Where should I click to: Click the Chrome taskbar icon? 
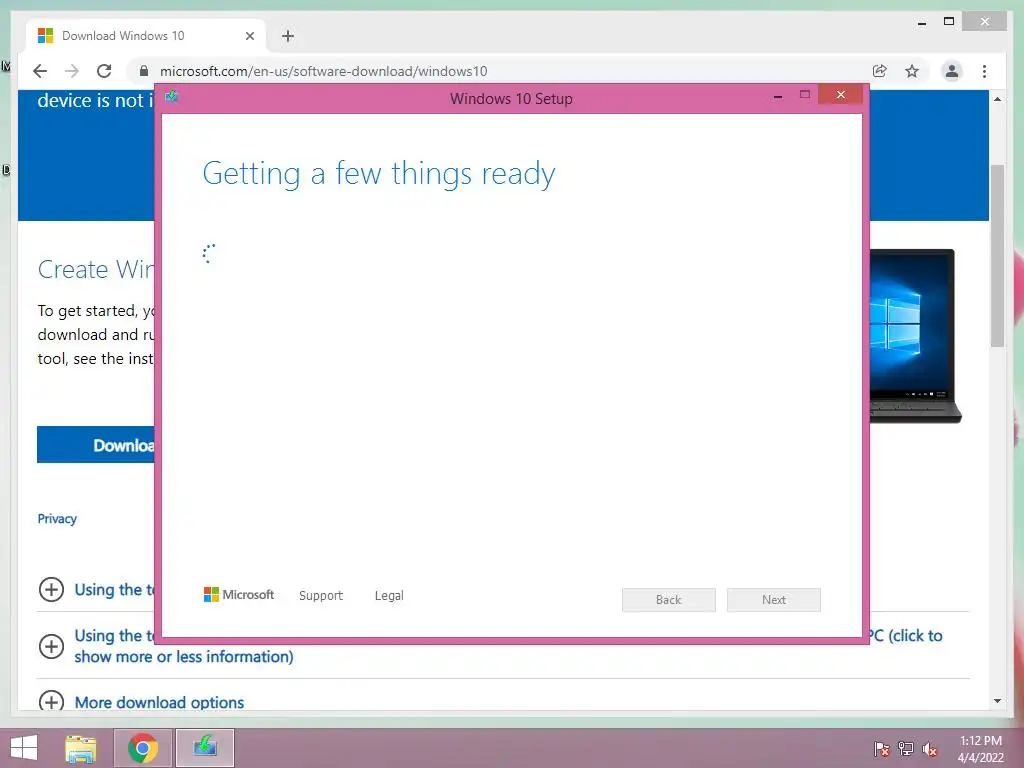pyautogui.click(x=143, y=748)
